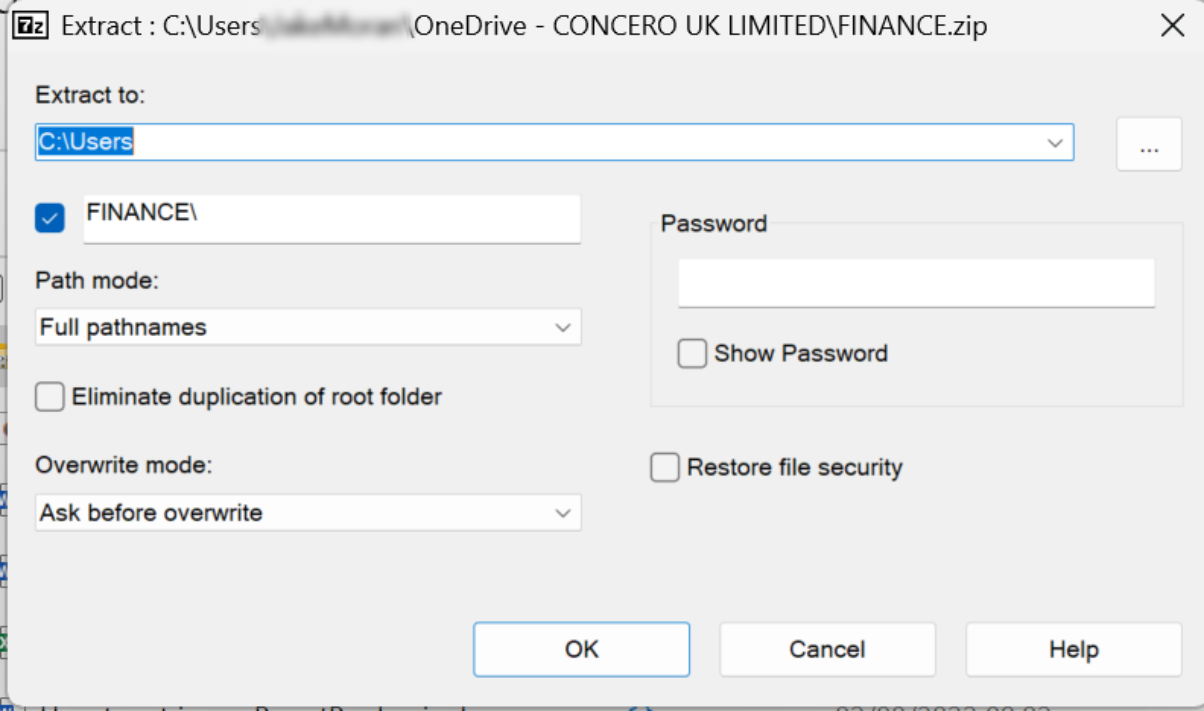Open the browse folder ellipsis button
This screenshot has width=1204, height=711.
coord(1149,144)
